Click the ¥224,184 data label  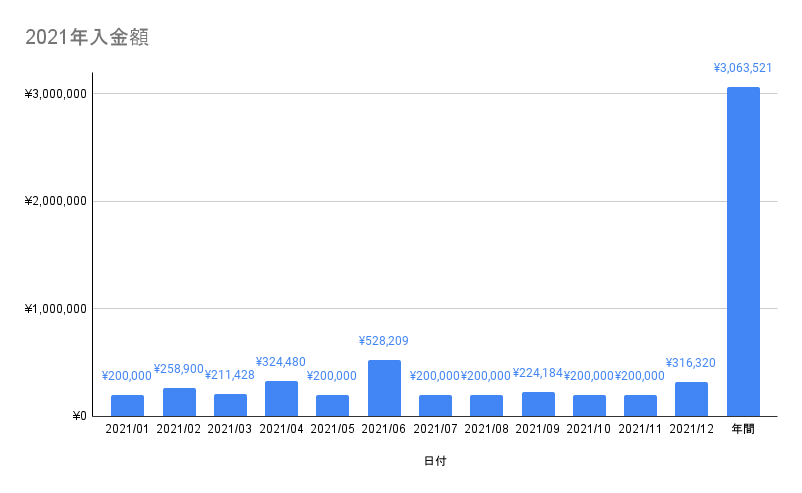538,373
